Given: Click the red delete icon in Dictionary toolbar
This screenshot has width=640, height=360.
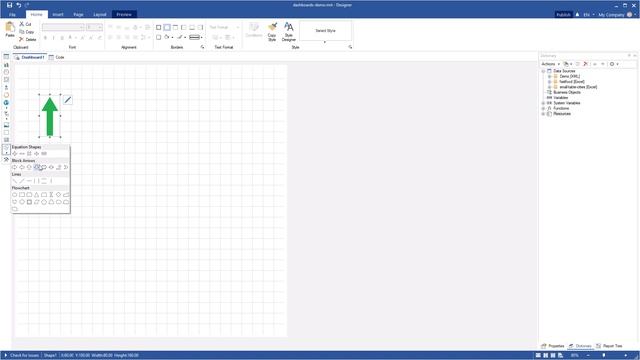Looking at the screenshot, I should tap(585, 64).
